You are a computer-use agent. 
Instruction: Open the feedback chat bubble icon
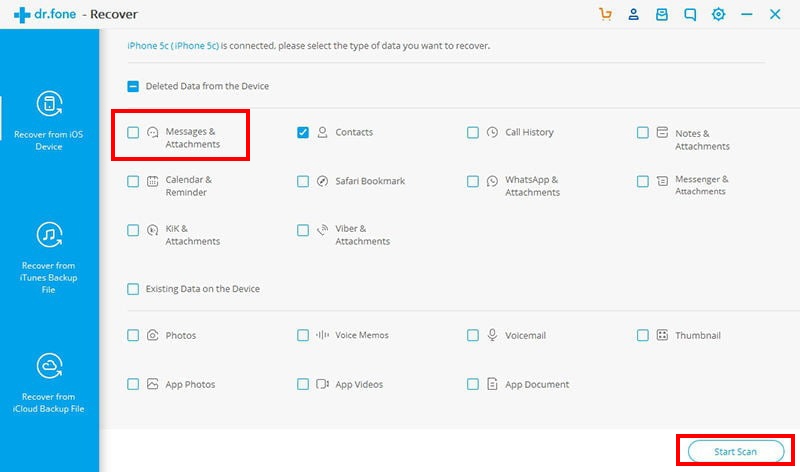point(690,14)
